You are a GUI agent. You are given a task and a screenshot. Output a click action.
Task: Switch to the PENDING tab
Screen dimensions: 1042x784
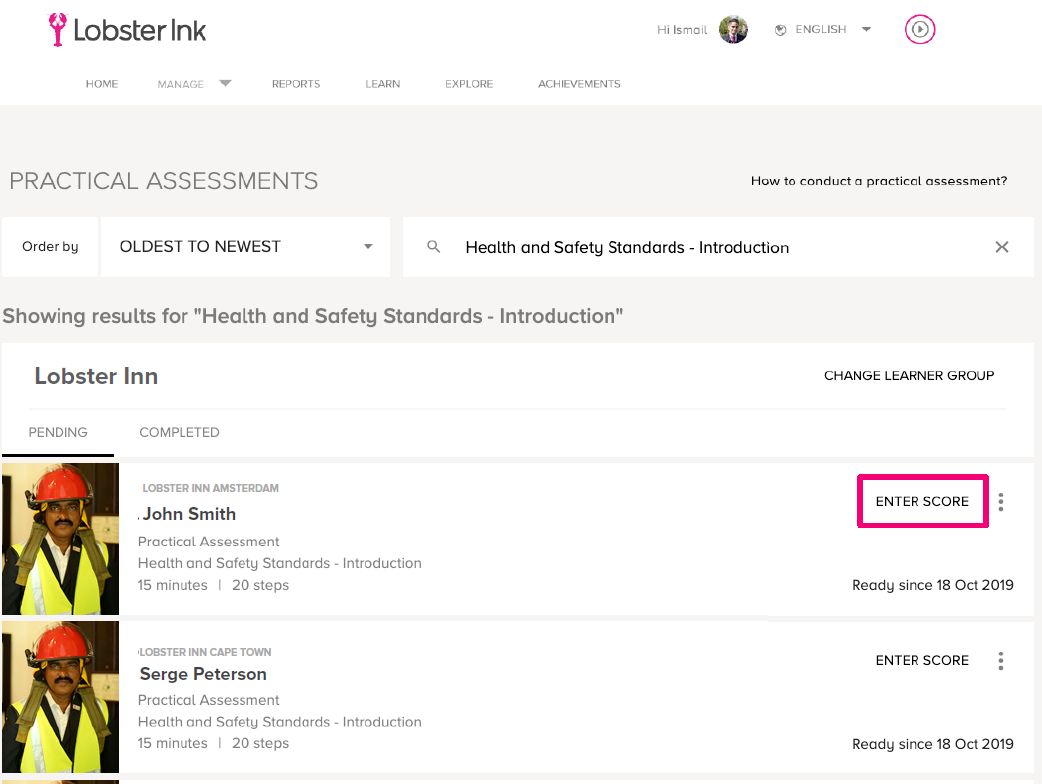click(x=58, y=432)
